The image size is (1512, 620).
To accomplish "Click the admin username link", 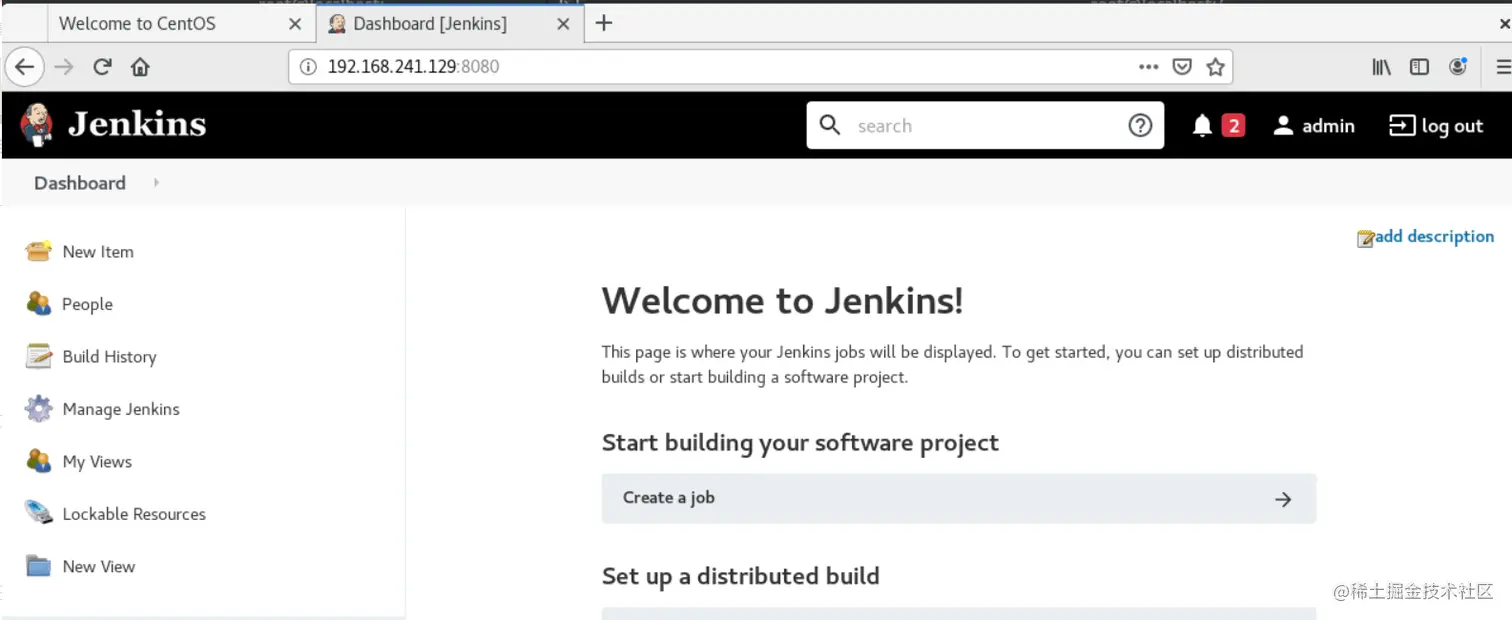I will coord(1328,126).
